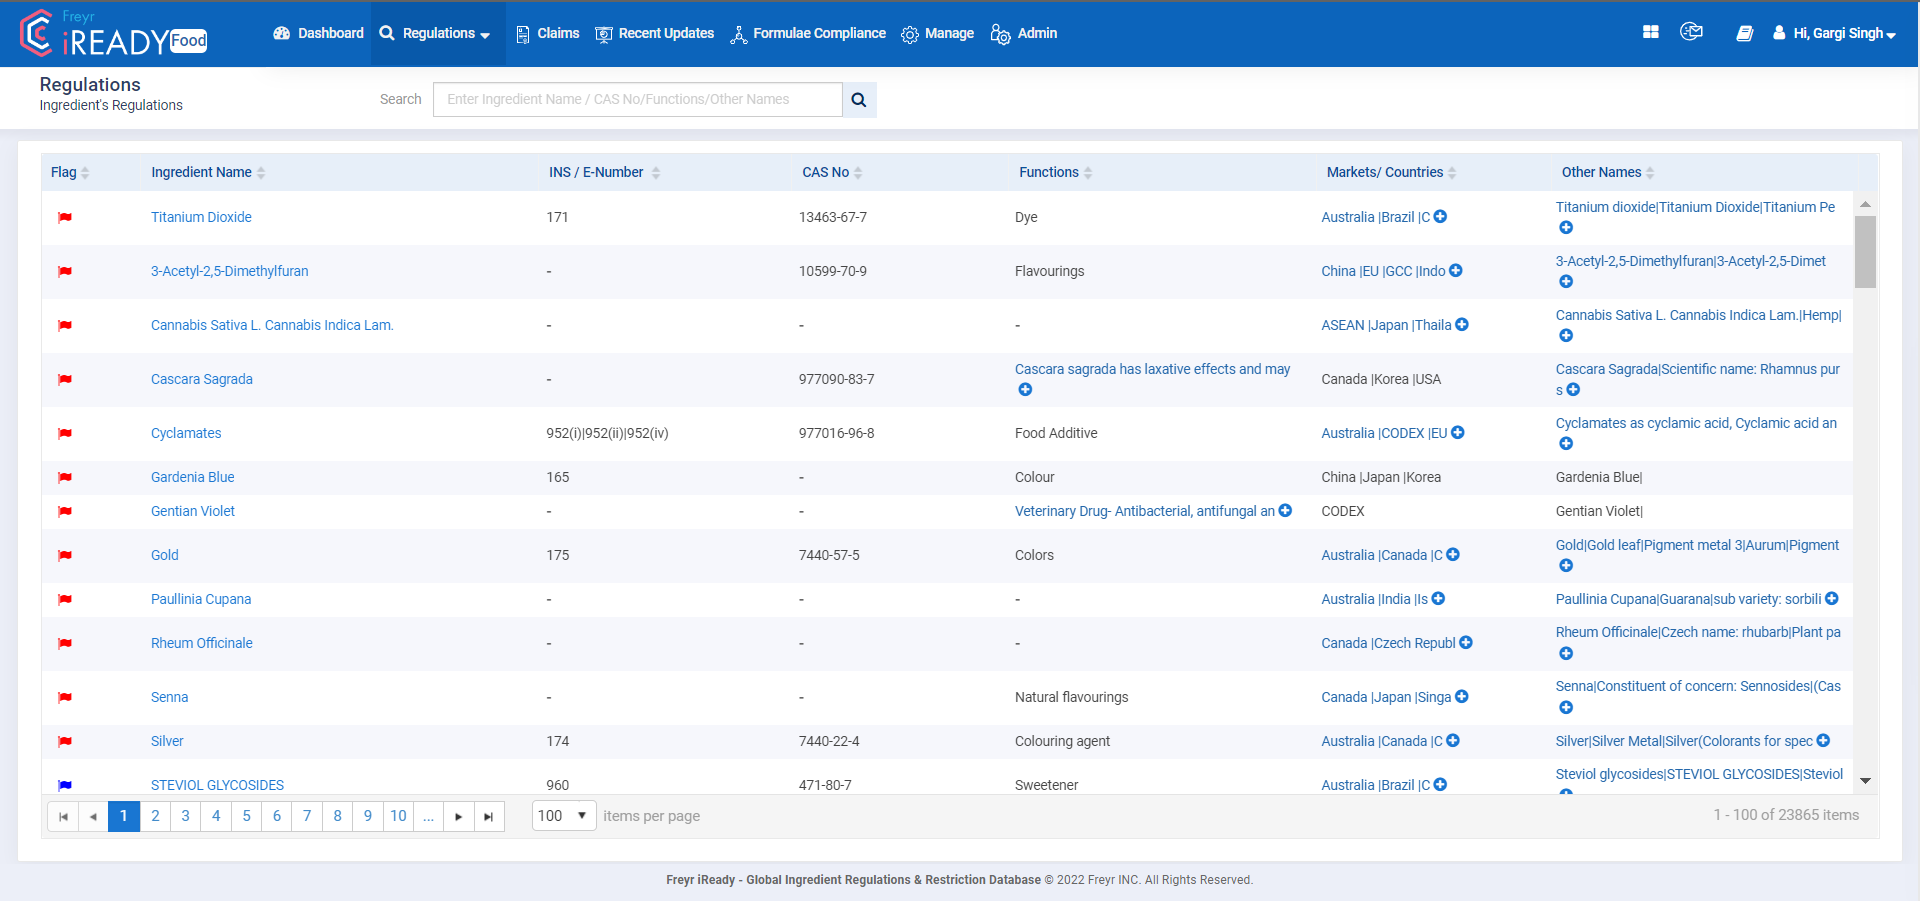Viewport: 1920px width, 901px height.
Task: Click the ingredient search input field
Action: click(x=637, y=99)
